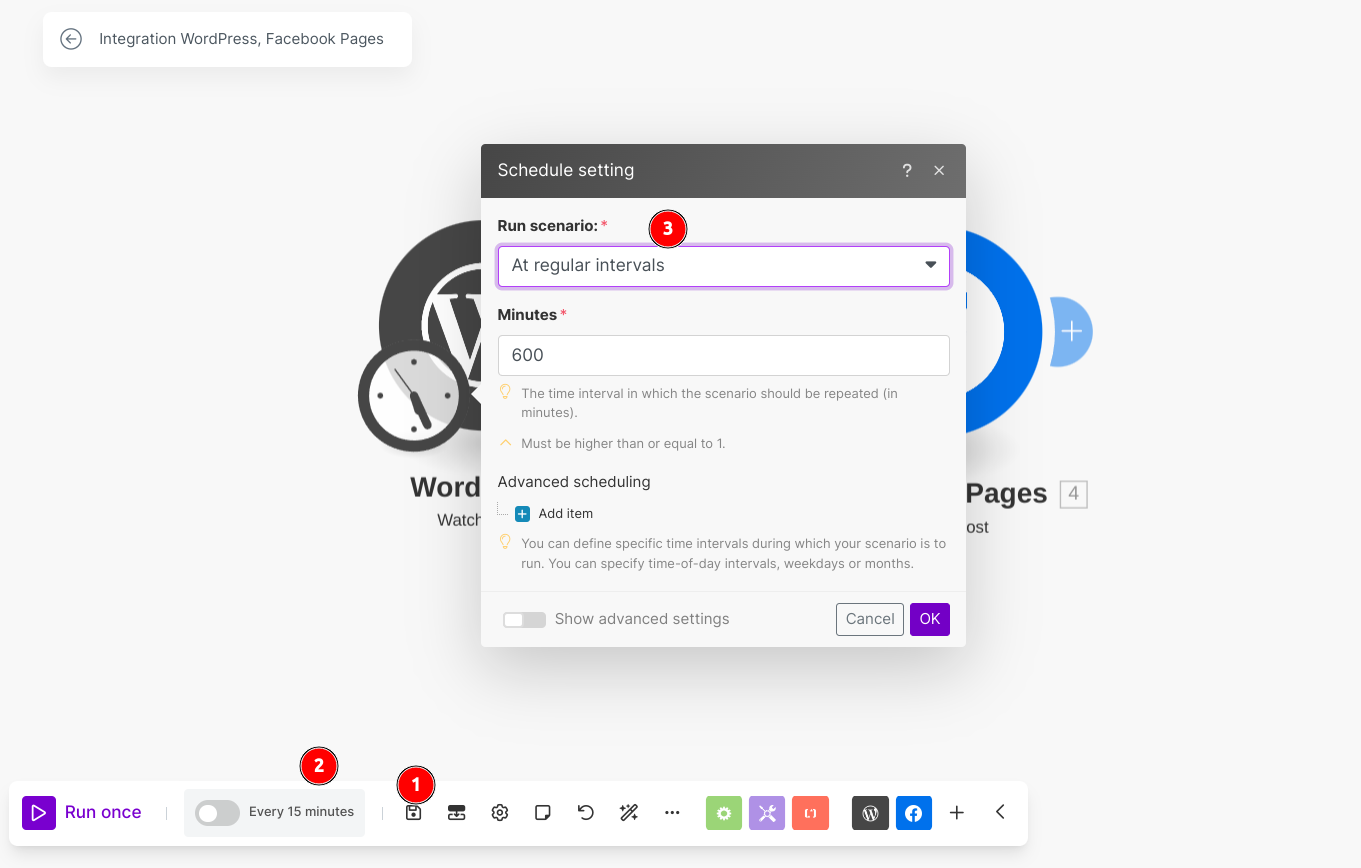Click the WordPress favorite icon in toolbar
The height and width of the screenshot is (868, 1361).
[870, 813]
